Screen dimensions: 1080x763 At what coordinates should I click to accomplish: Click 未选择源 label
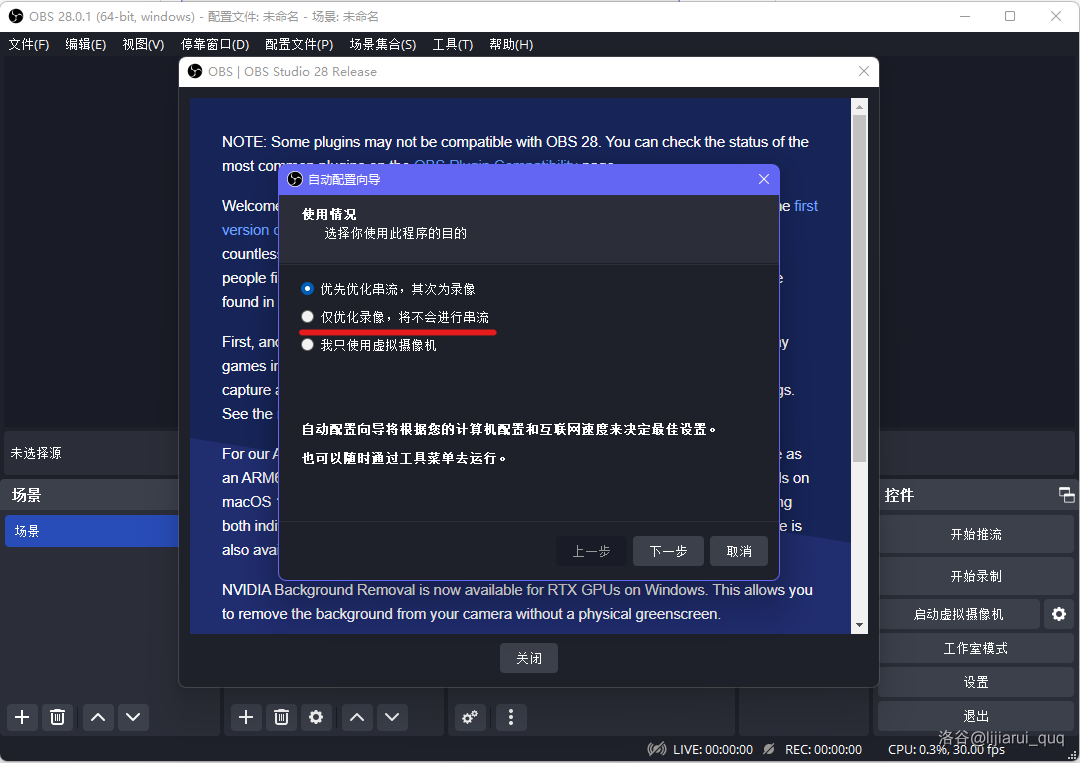point(36,453)
